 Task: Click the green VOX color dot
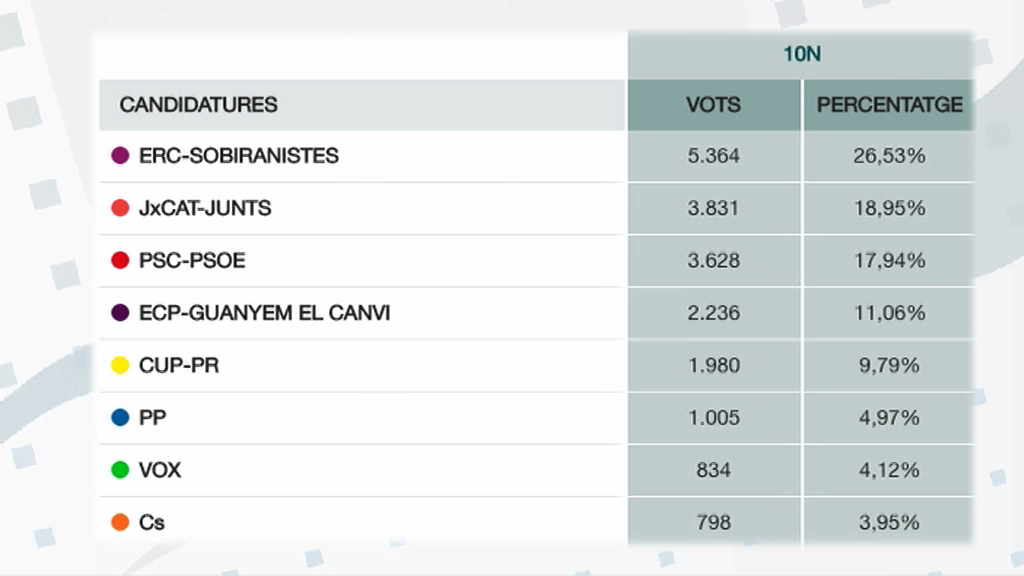120,470
